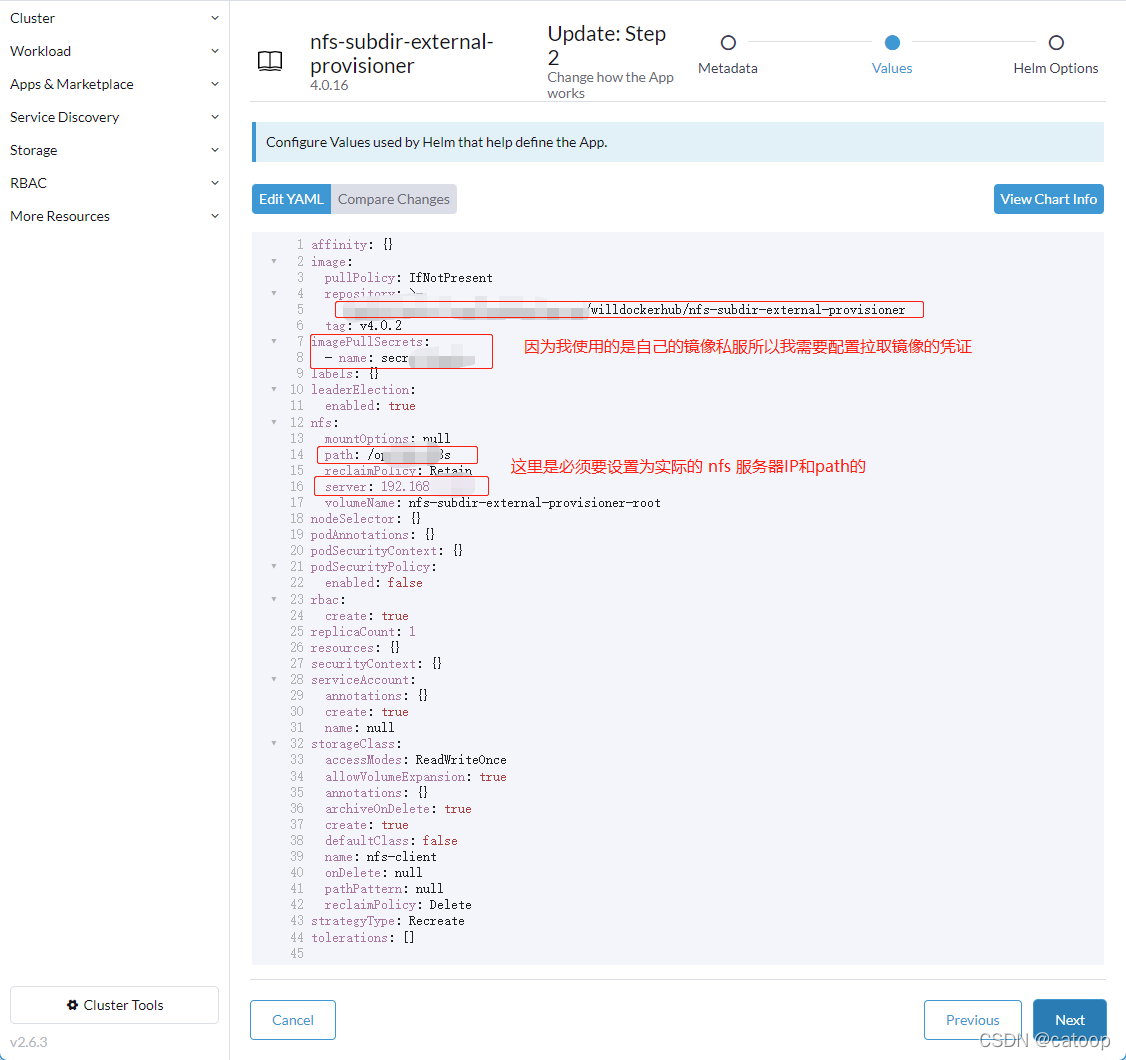The height and width of the screenshot is (1060, 1126).
Task: Jump to the Helm Options step circle
Action: 1056,43
